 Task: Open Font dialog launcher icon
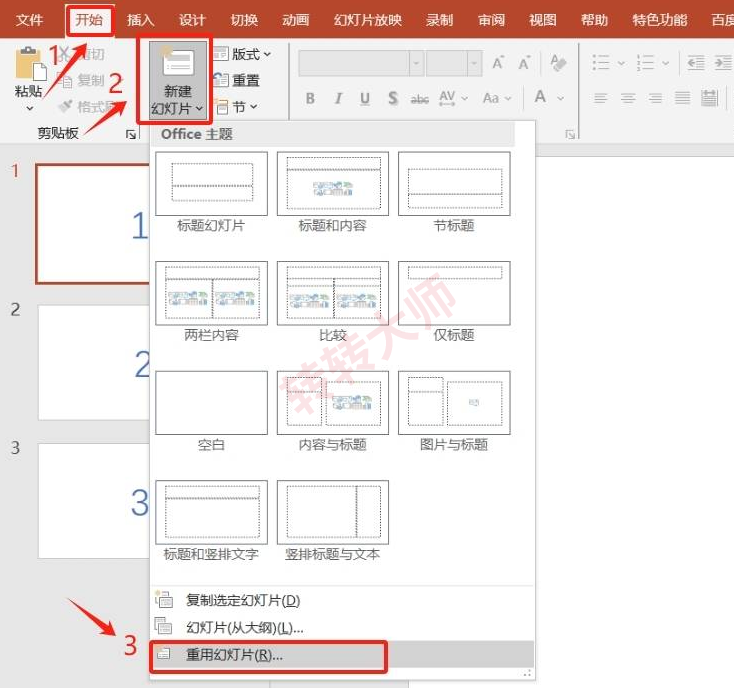click(x=570, y=135)
